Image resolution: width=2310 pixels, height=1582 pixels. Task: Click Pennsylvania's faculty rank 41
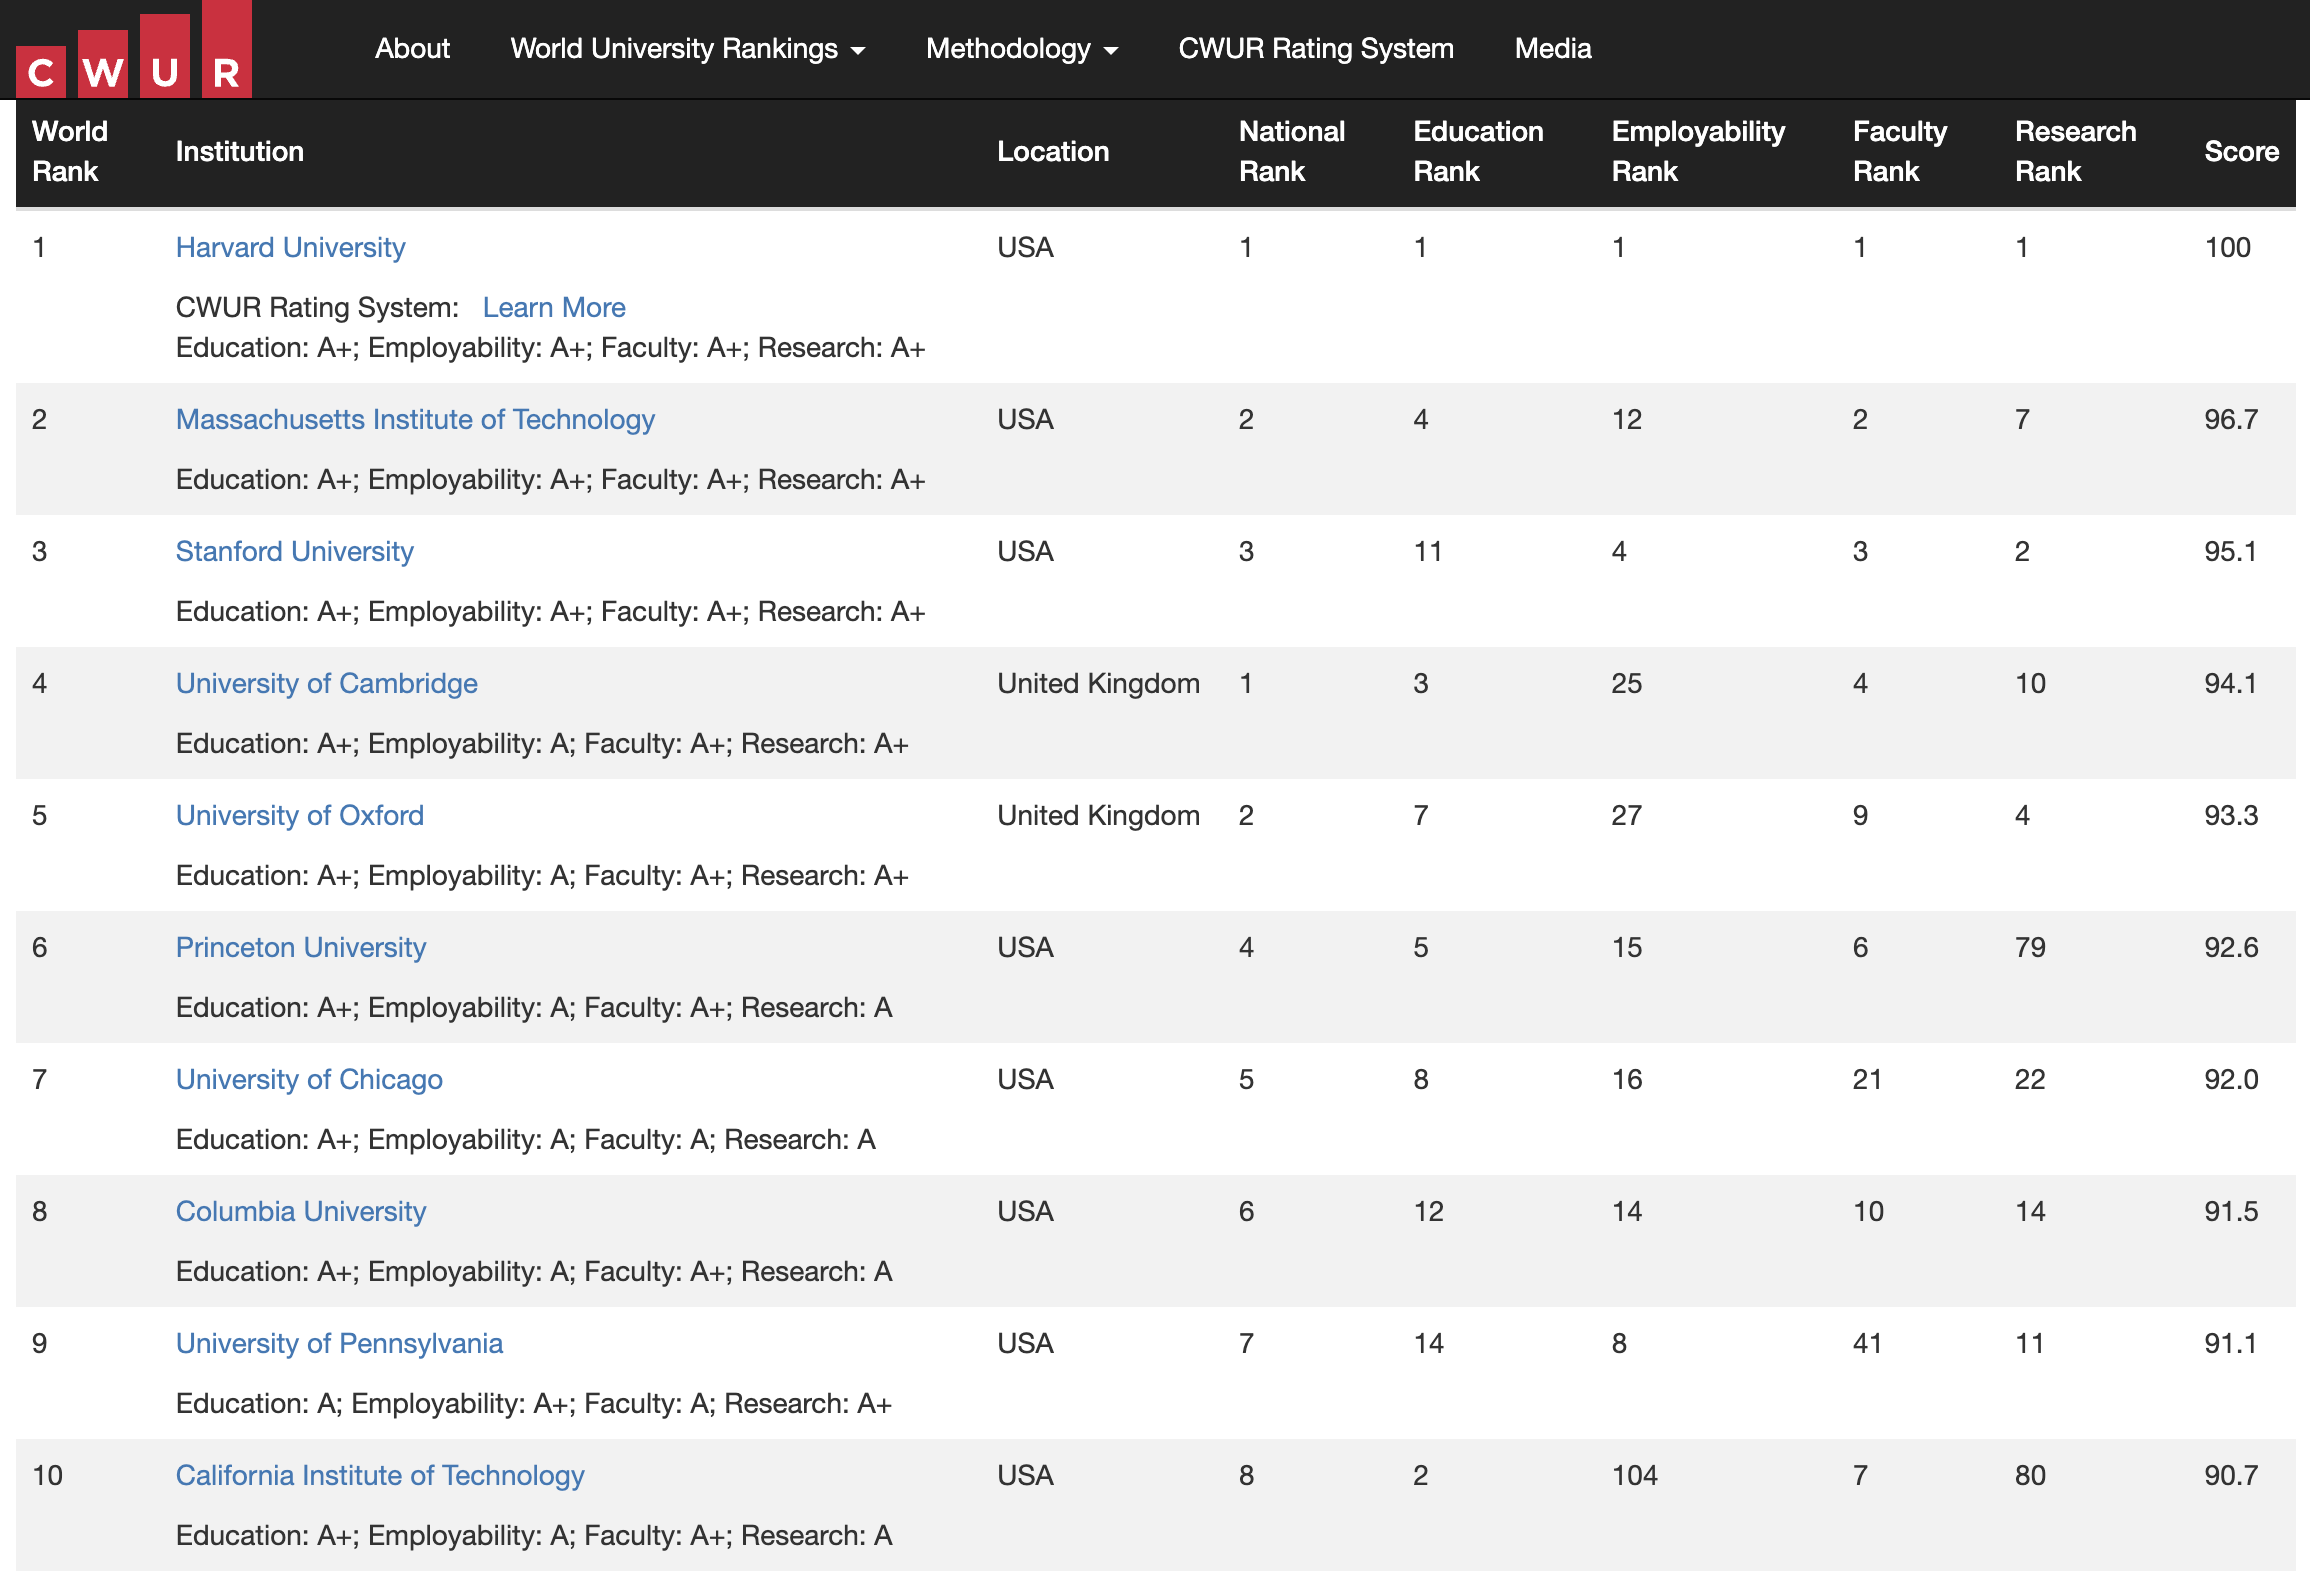(x=1867, y=1343)
